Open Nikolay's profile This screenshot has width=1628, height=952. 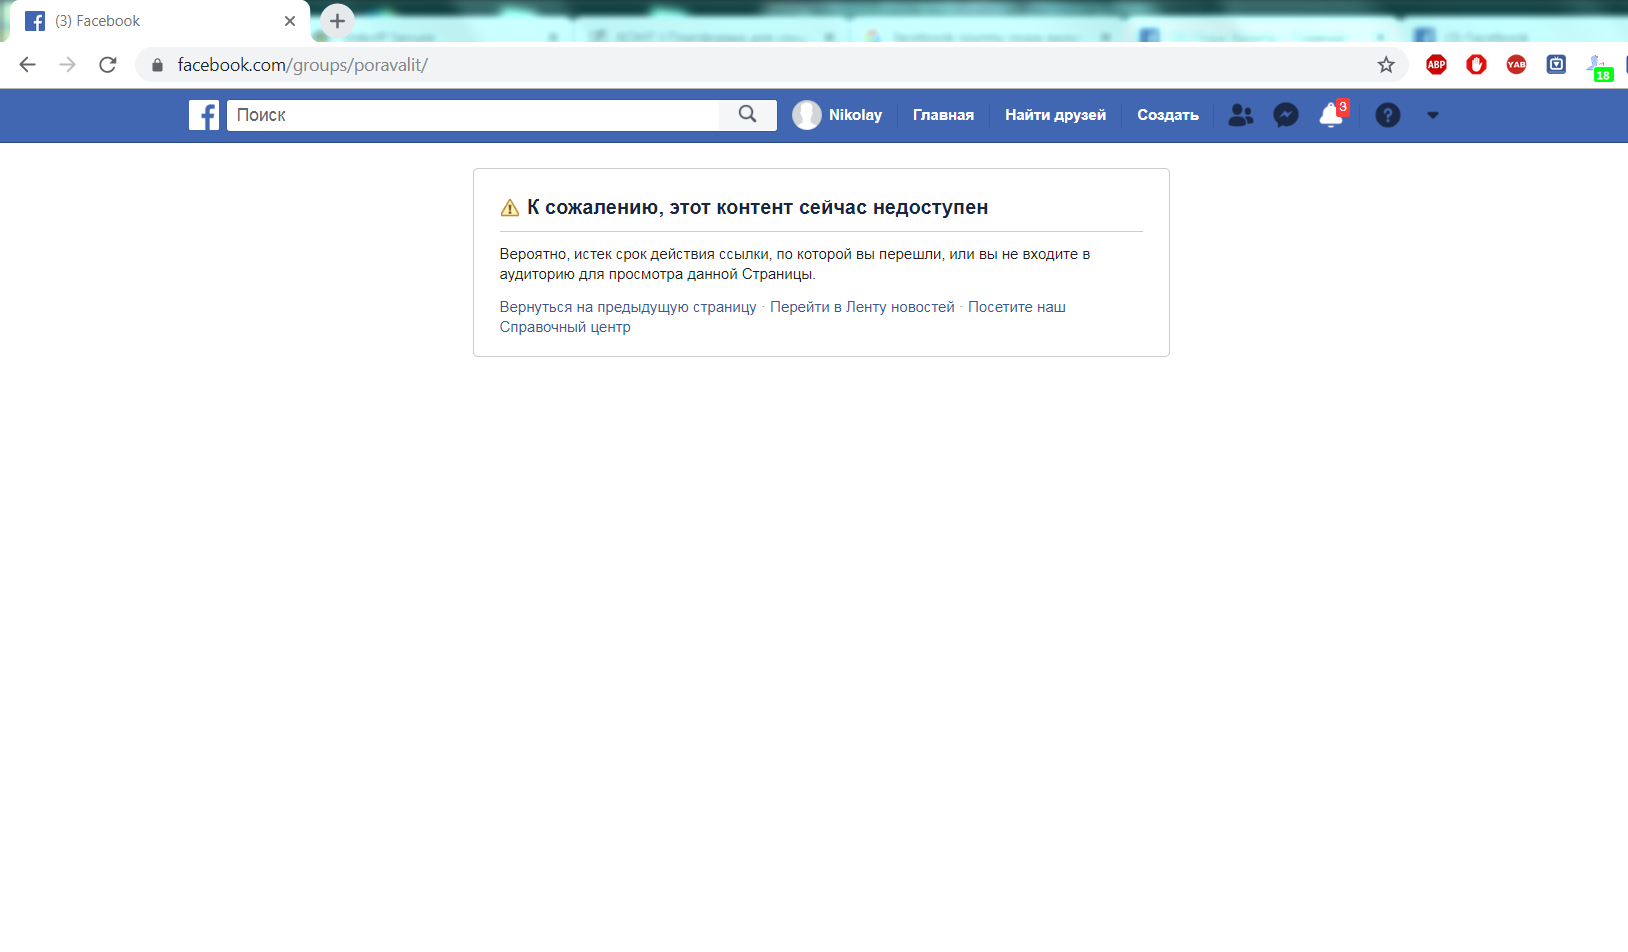838,115
